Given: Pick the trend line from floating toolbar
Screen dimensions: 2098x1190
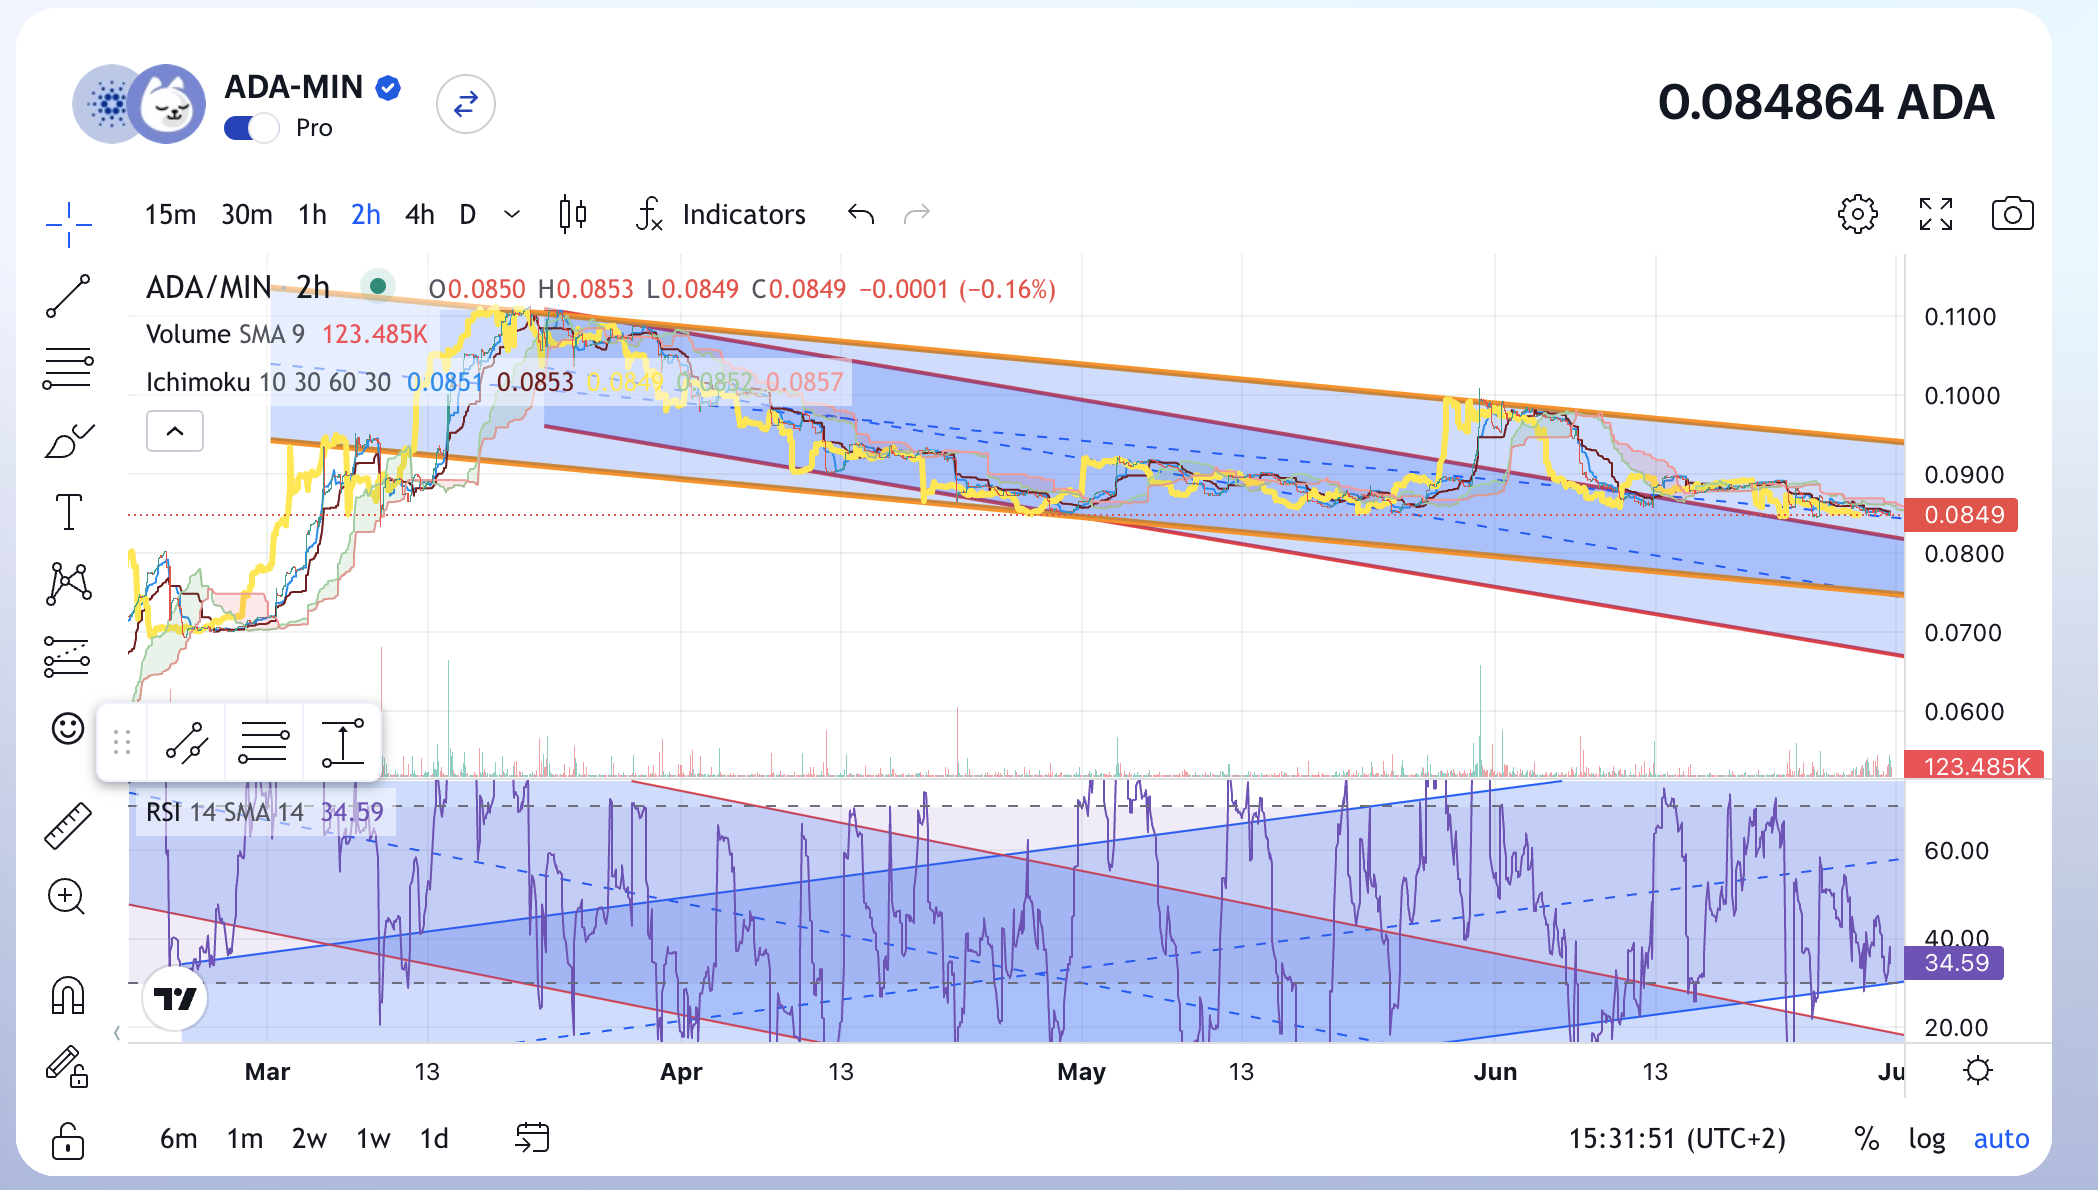Looking at the screenshot, I should coord(187,743).
